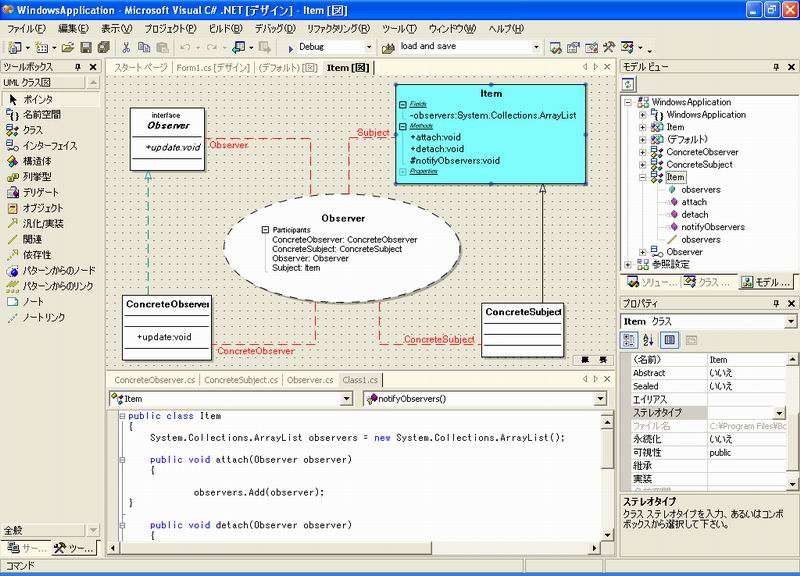
Task: Pin the プロパティ panel
Action: pyautogui.click(x=776, y=304)
